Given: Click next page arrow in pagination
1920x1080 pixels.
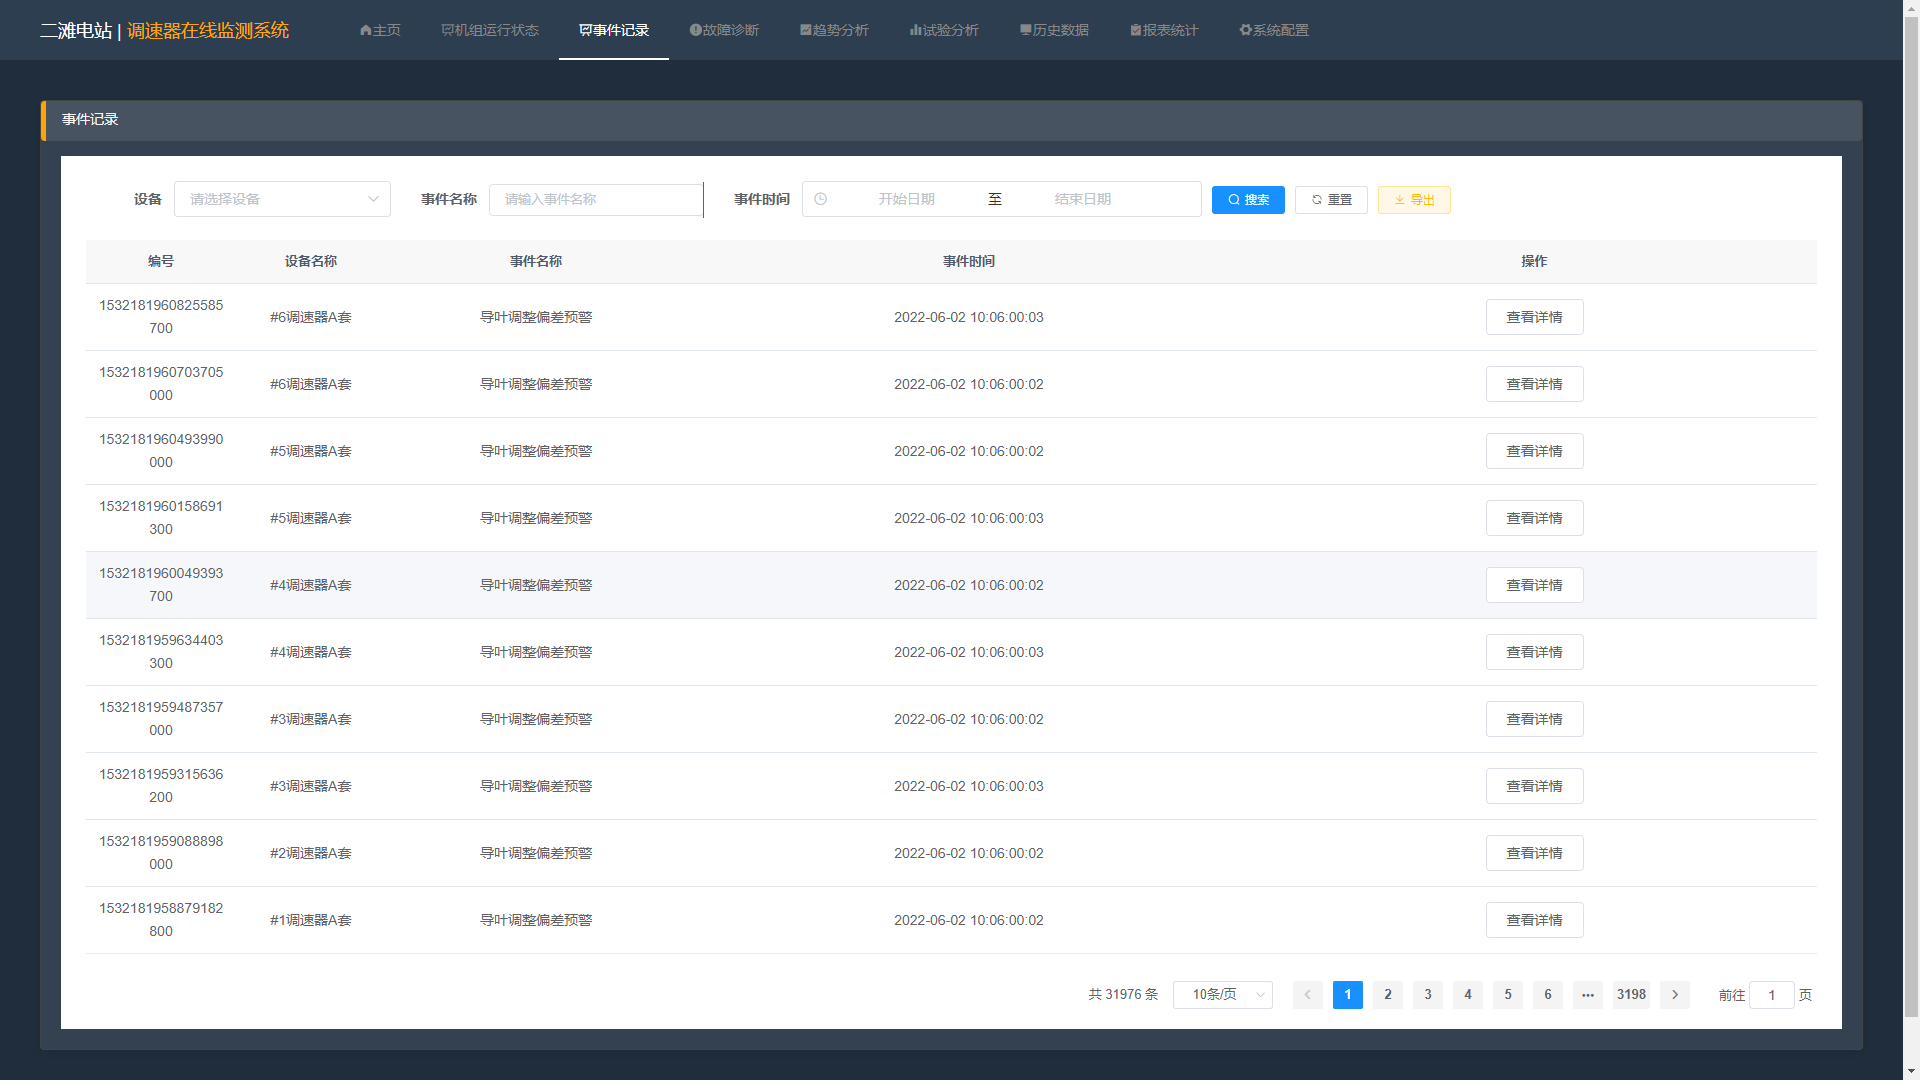Looking at the screenshot, I should click(x=1675, y=995).
